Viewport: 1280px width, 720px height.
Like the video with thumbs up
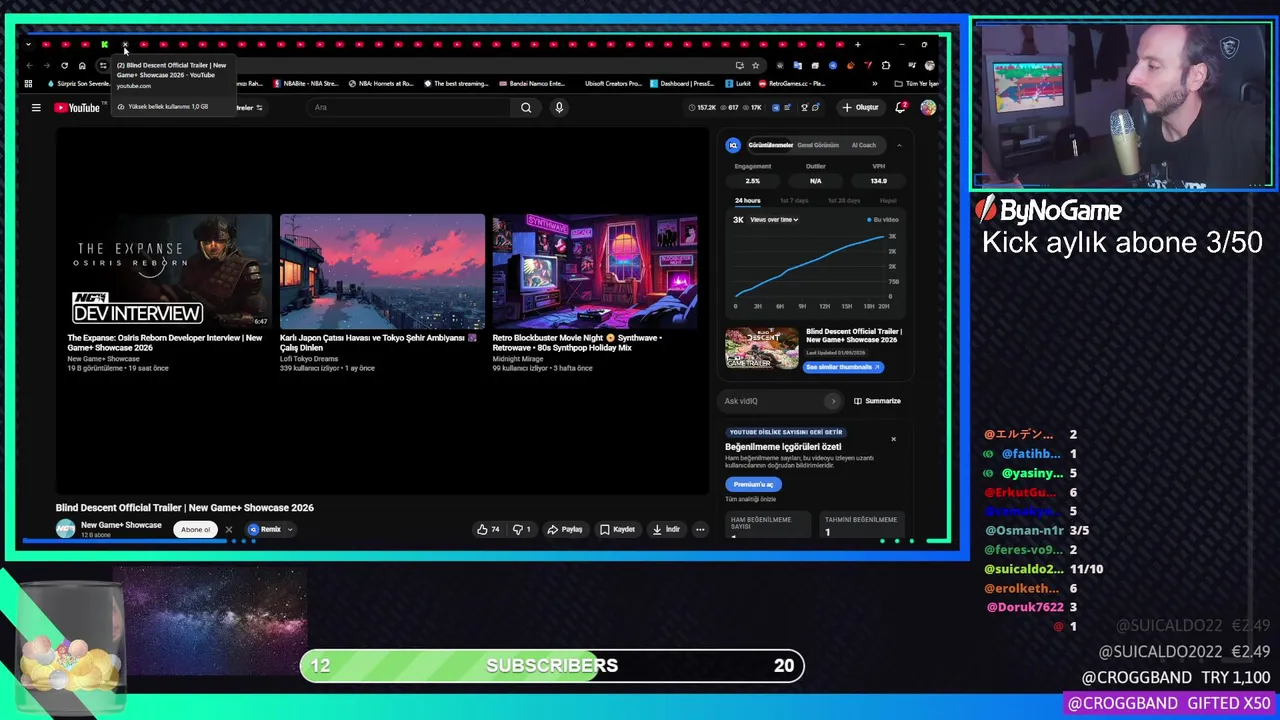pos(488,530)
